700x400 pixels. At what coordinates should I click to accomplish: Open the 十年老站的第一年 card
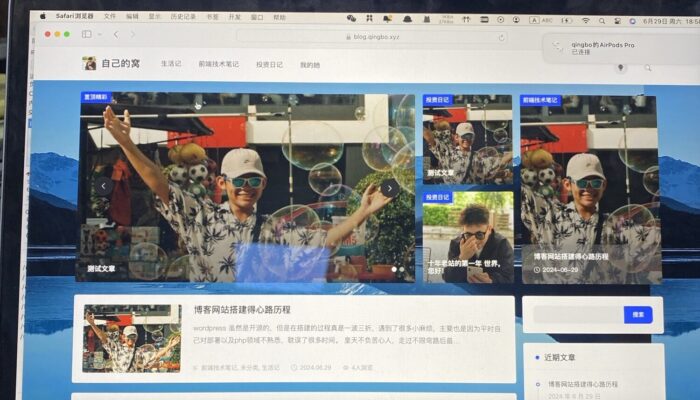(x=468, y=237)
